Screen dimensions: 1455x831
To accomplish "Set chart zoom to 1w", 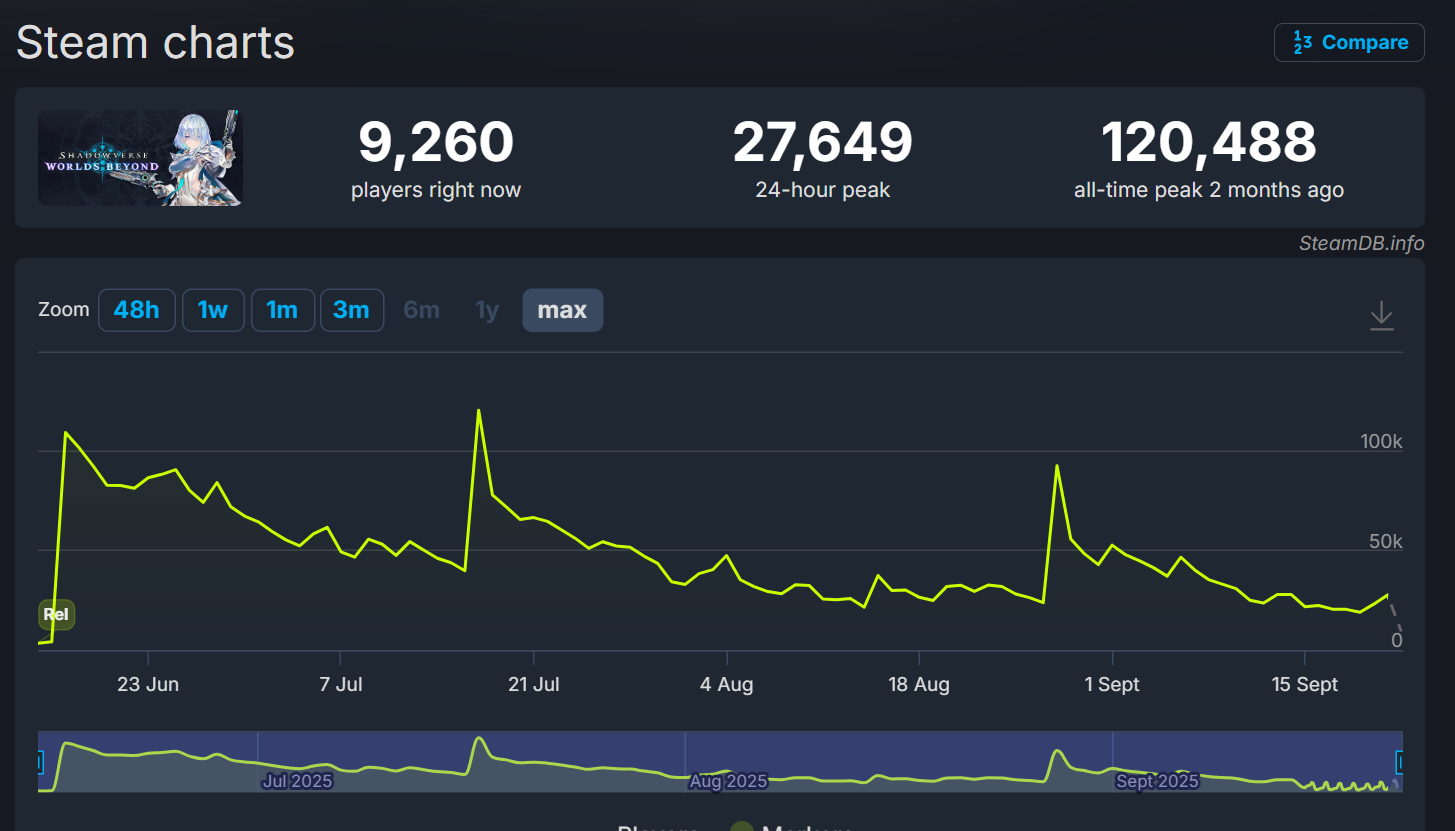I will click(213, 310).
